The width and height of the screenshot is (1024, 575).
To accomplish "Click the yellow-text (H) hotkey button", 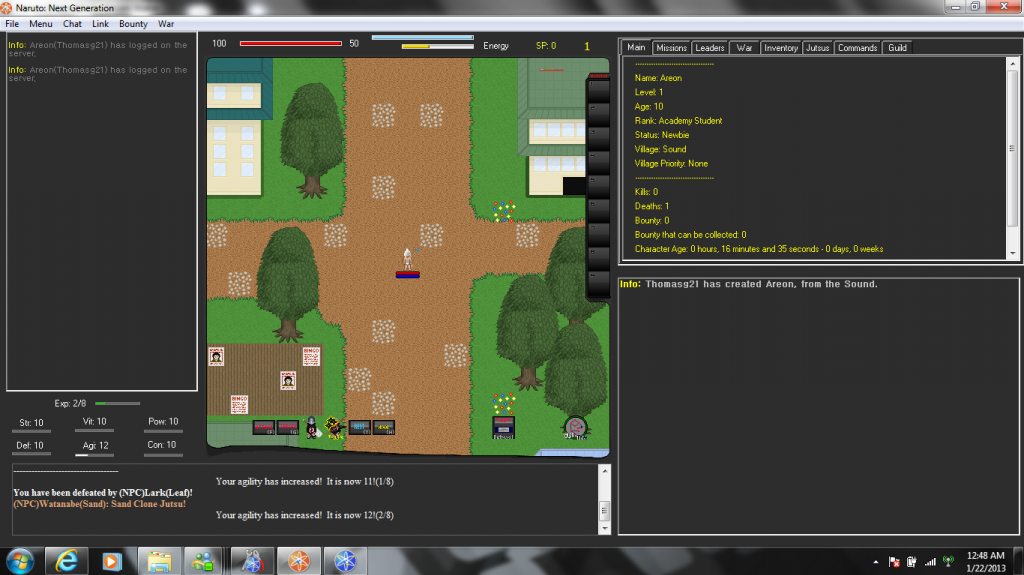I will click(x=384, y=427).
